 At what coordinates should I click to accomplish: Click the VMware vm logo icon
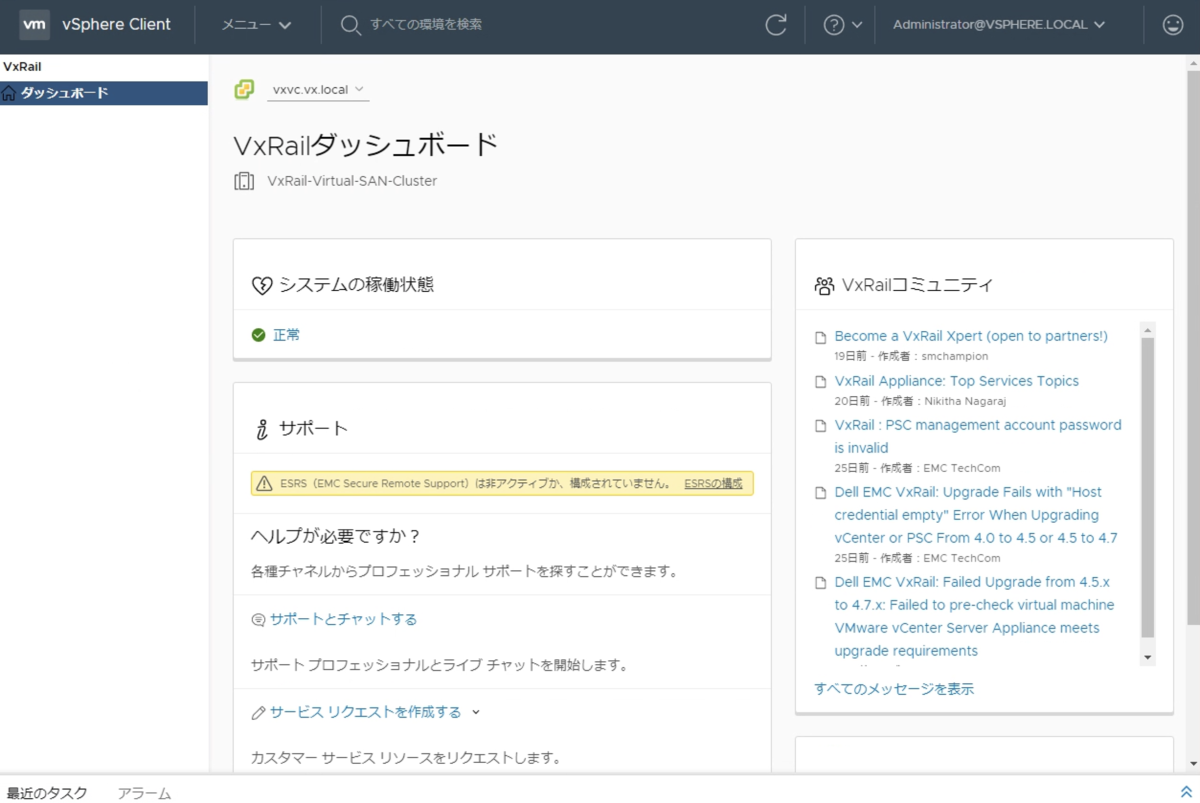point(35,25)
